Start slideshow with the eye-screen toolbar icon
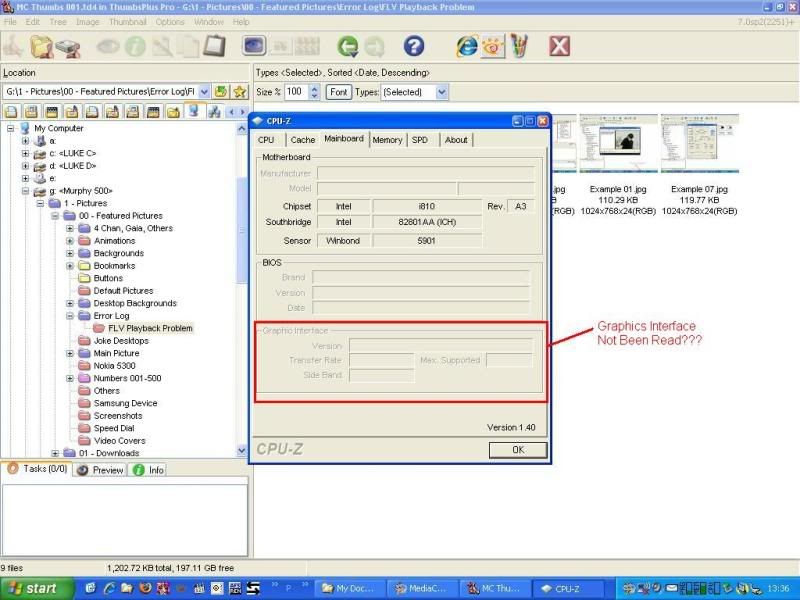Viewport: 800px width, 600px height. [x=254, y=46]
